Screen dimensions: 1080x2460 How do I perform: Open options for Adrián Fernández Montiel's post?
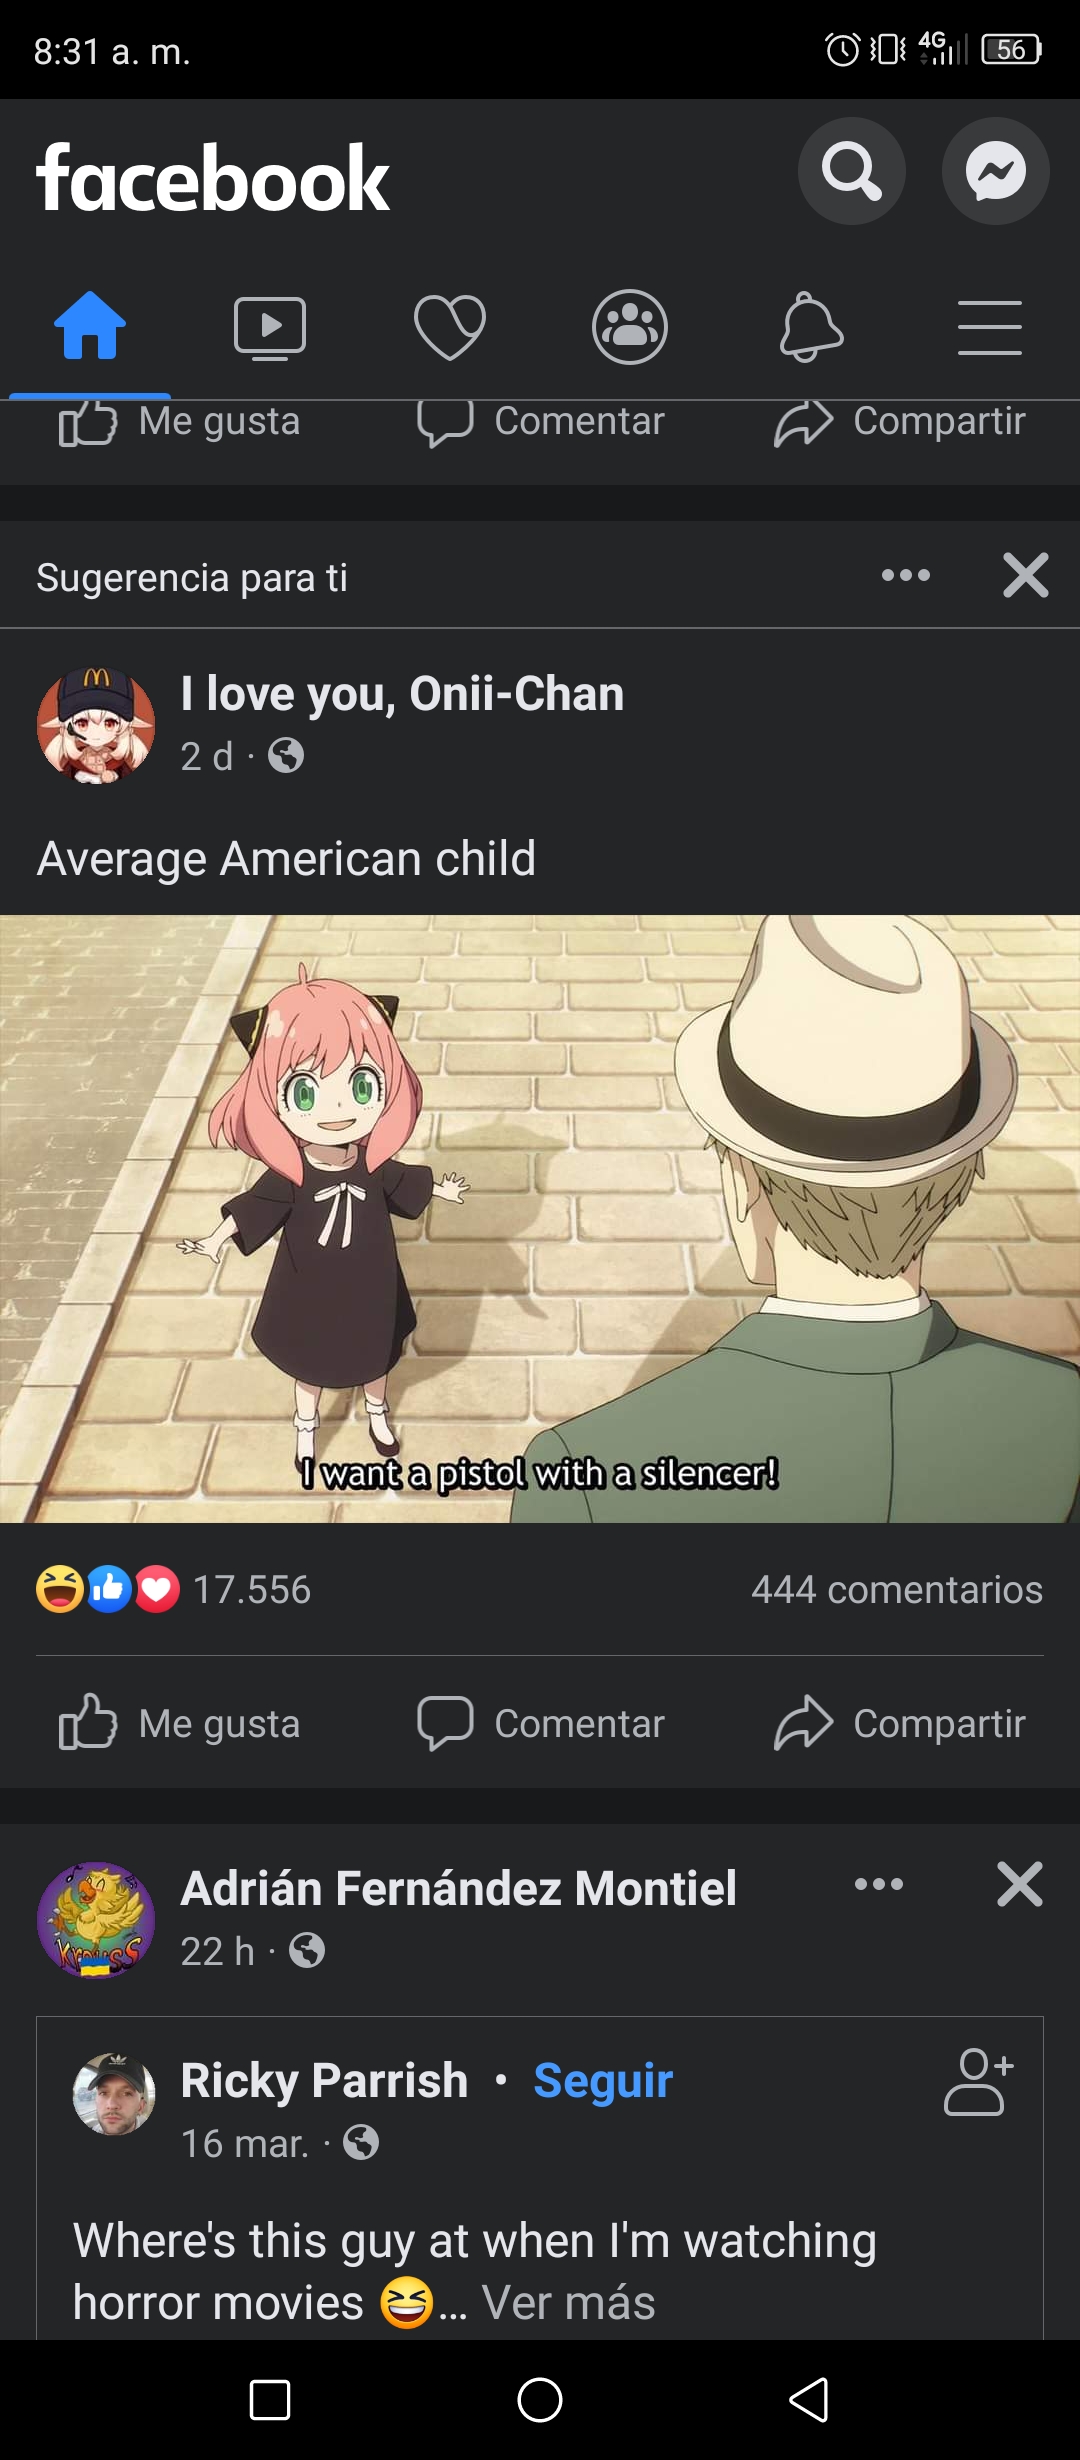click(x=879, y=1884)
